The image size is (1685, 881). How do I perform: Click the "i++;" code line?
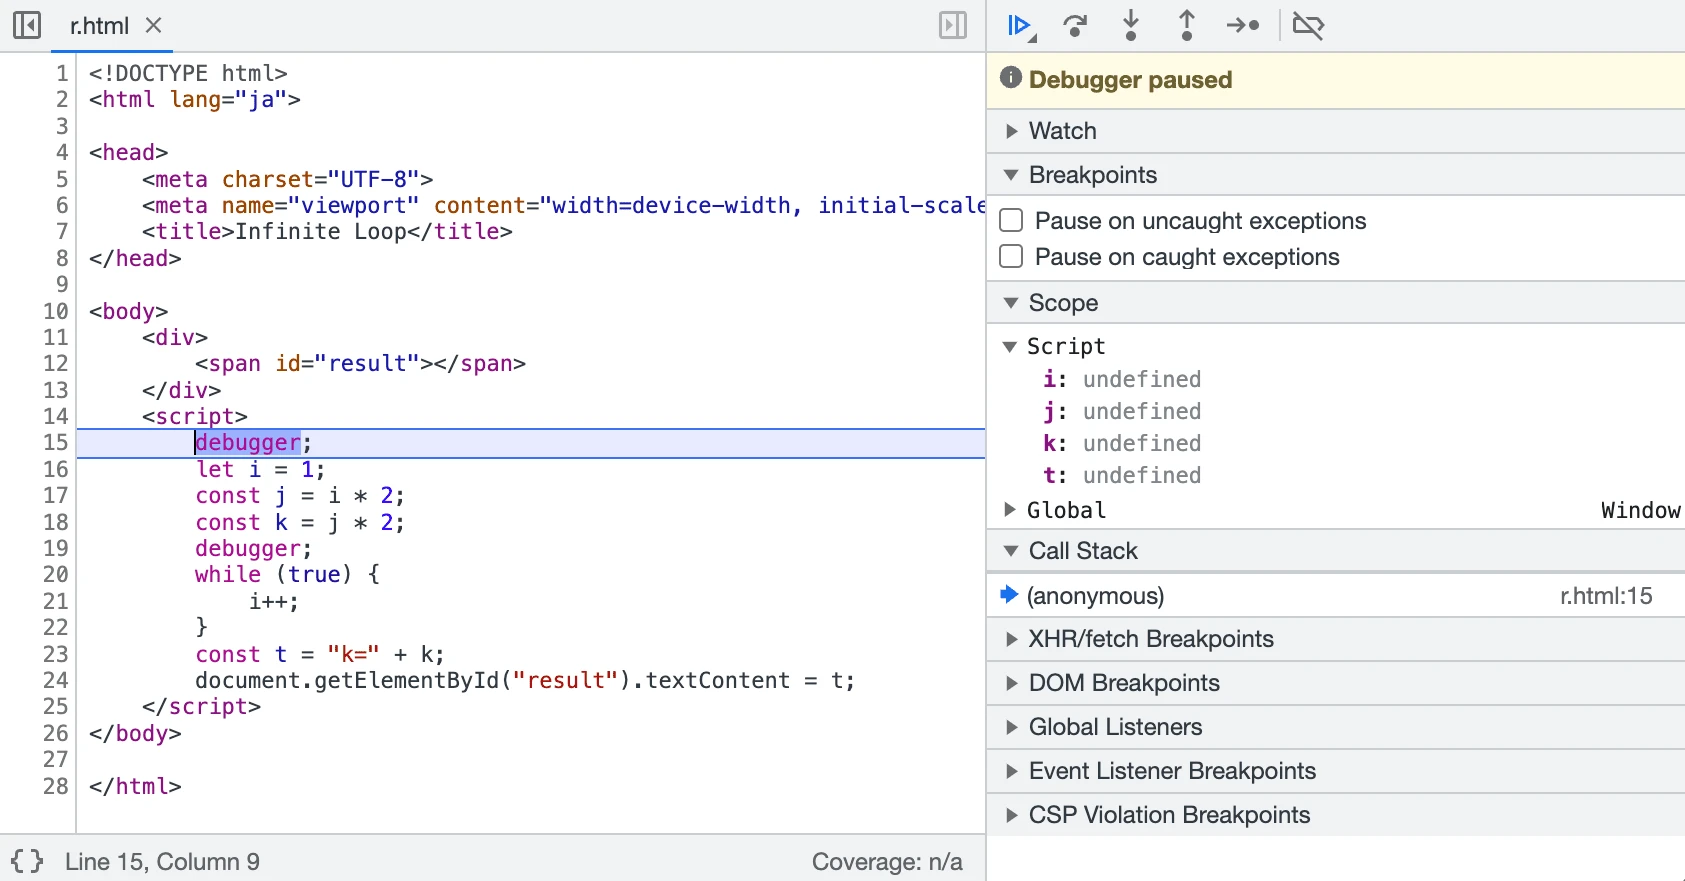pyautogui.click(x=274, y=601)
